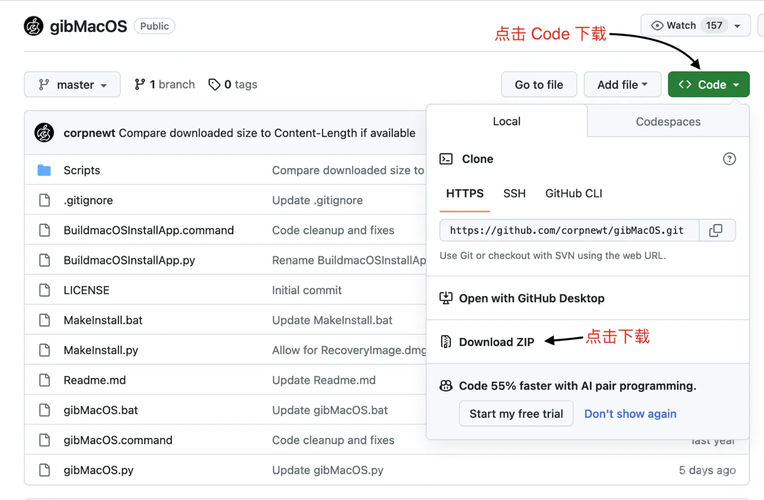Click file icon next to BuildmacOSInstallApp.command
Viewport: 764px width, 500px height.
click(x=44, y=230)
